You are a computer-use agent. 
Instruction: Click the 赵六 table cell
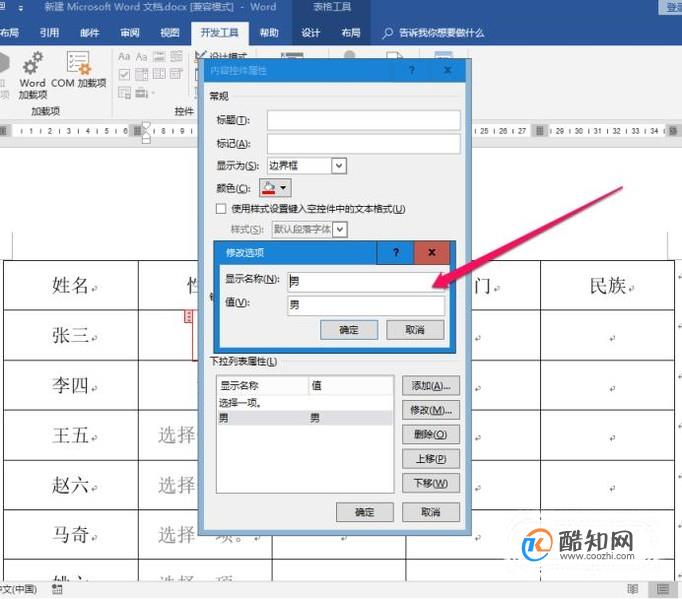[71, 485]
